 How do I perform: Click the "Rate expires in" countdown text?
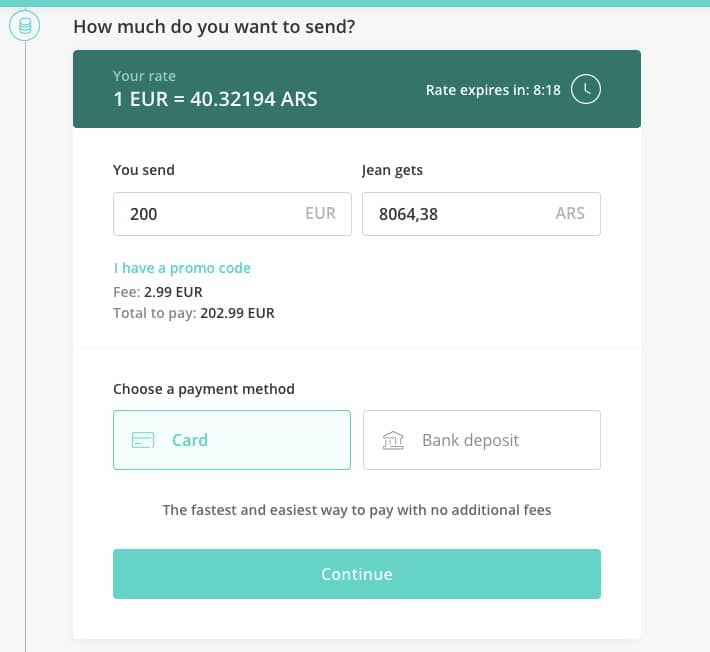(493, 90)
